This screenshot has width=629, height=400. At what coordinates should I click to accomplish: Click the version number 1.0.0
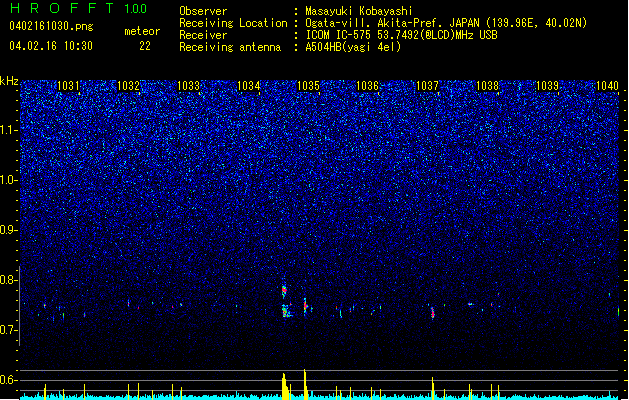(135, 9)
